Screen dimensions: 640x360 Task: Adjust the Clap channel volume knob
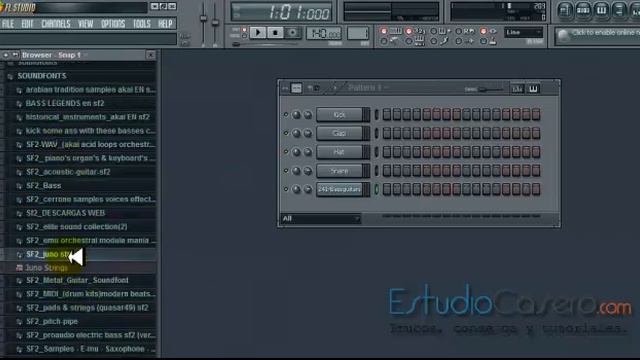pyautogui.click(x=308, y=133)
